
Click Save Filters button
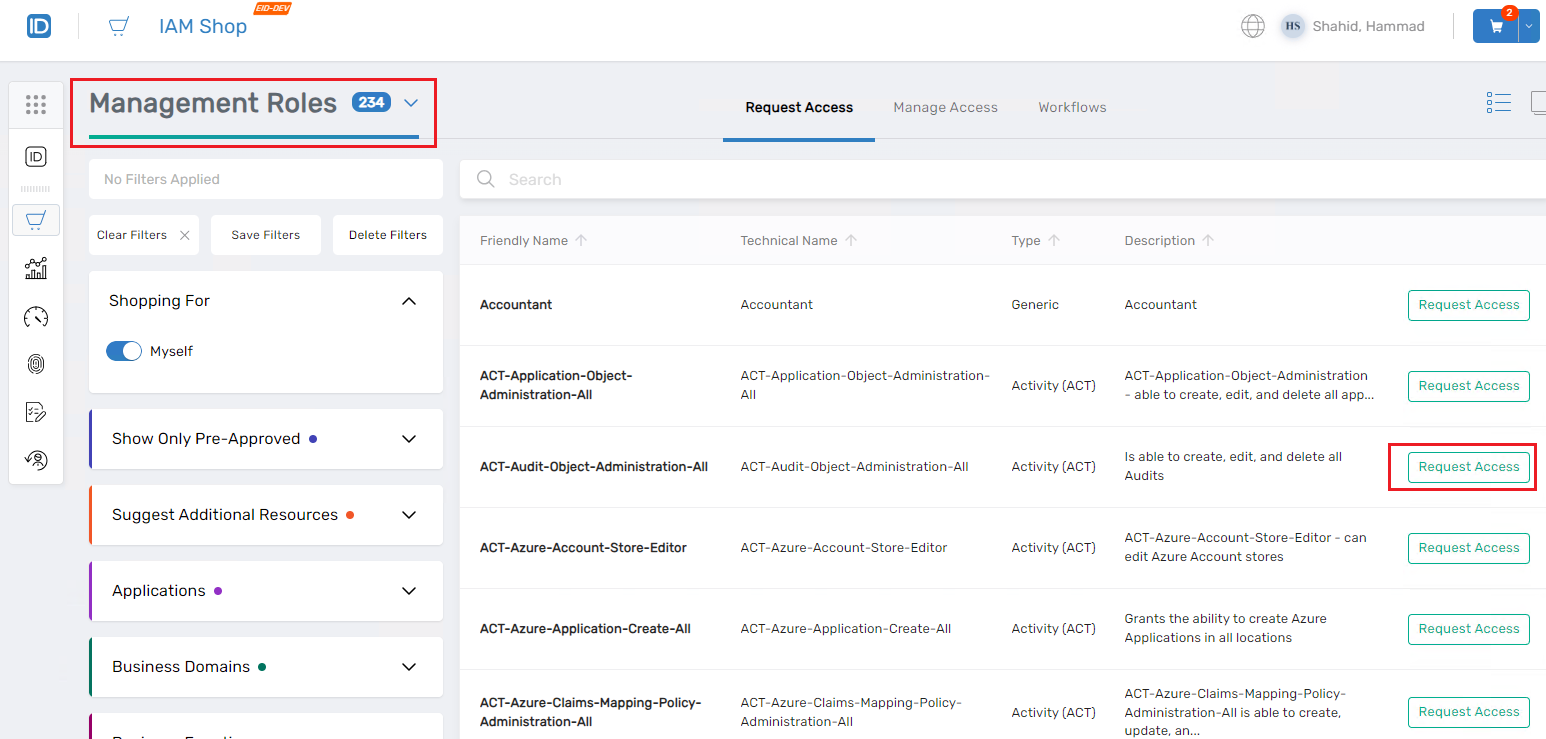pos(266,235)
